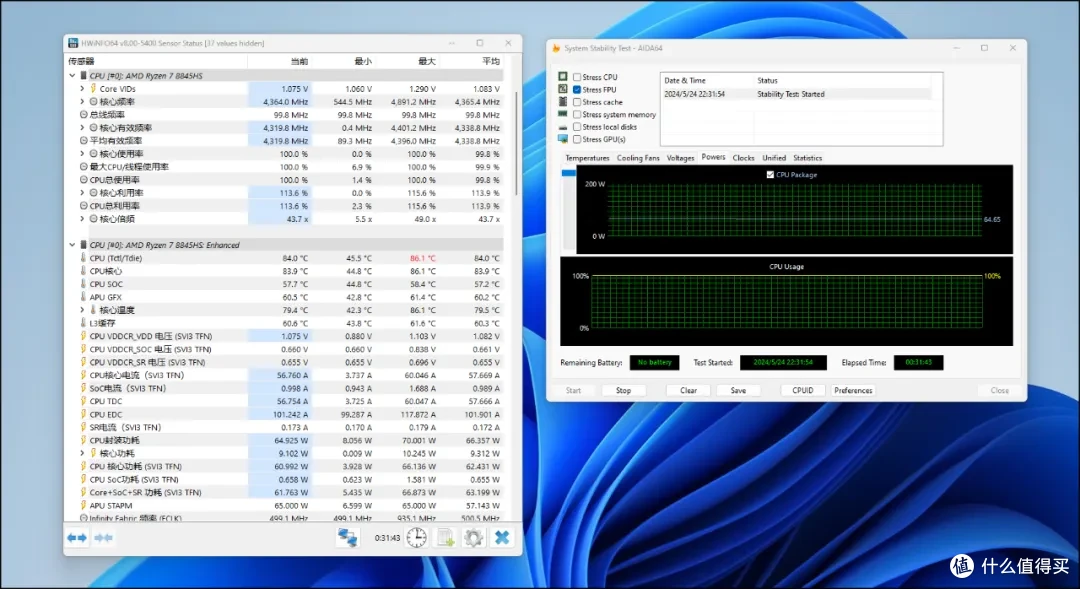Click the HWiNFO log file save icon

[445, 537]
